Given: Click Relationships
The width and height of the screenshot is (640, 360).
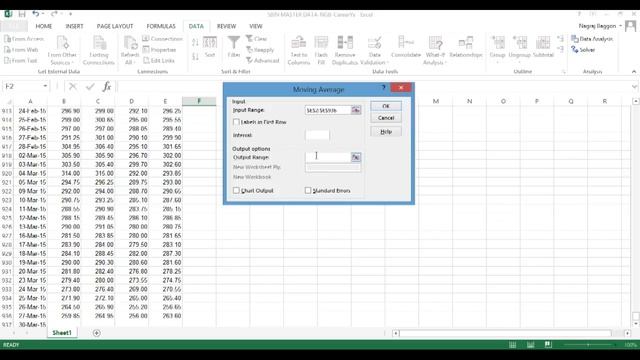Looking at the screenshot, I should [466, 47].
